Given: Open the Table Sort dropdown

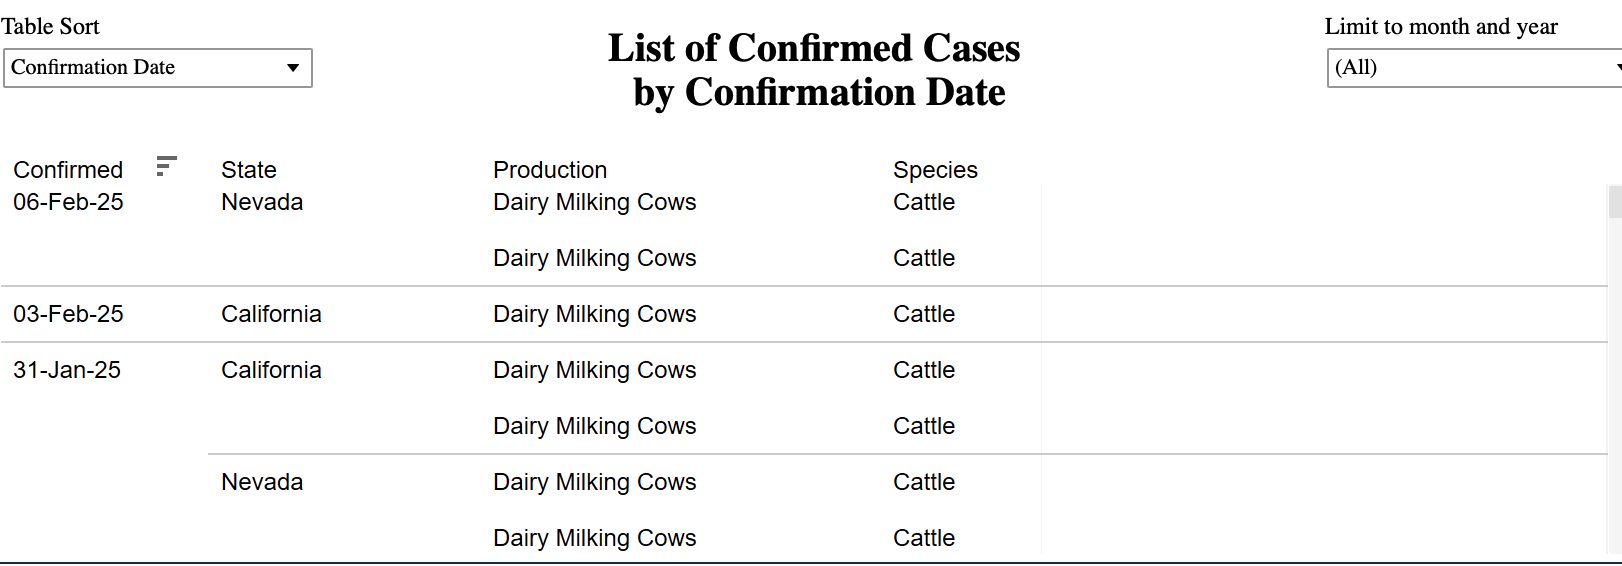Looking at the screenshot, I should pos(158,68).
